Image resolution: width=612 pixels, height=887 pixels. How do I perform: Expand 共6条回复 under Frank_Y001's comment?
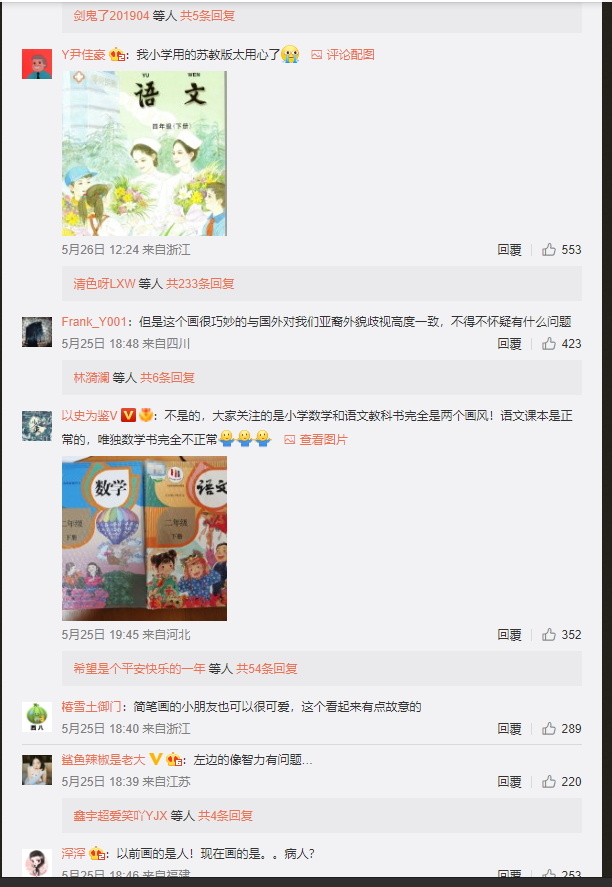167,377
